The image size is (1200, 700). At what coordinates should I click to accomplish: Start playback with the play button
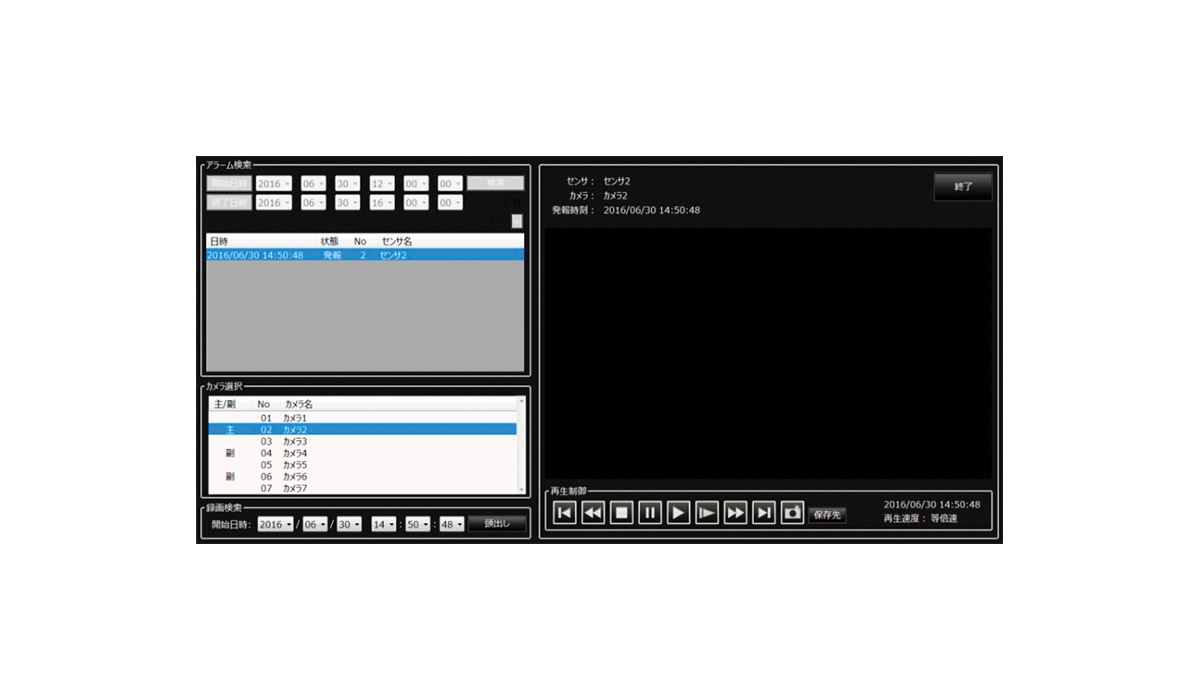point(678,513)
